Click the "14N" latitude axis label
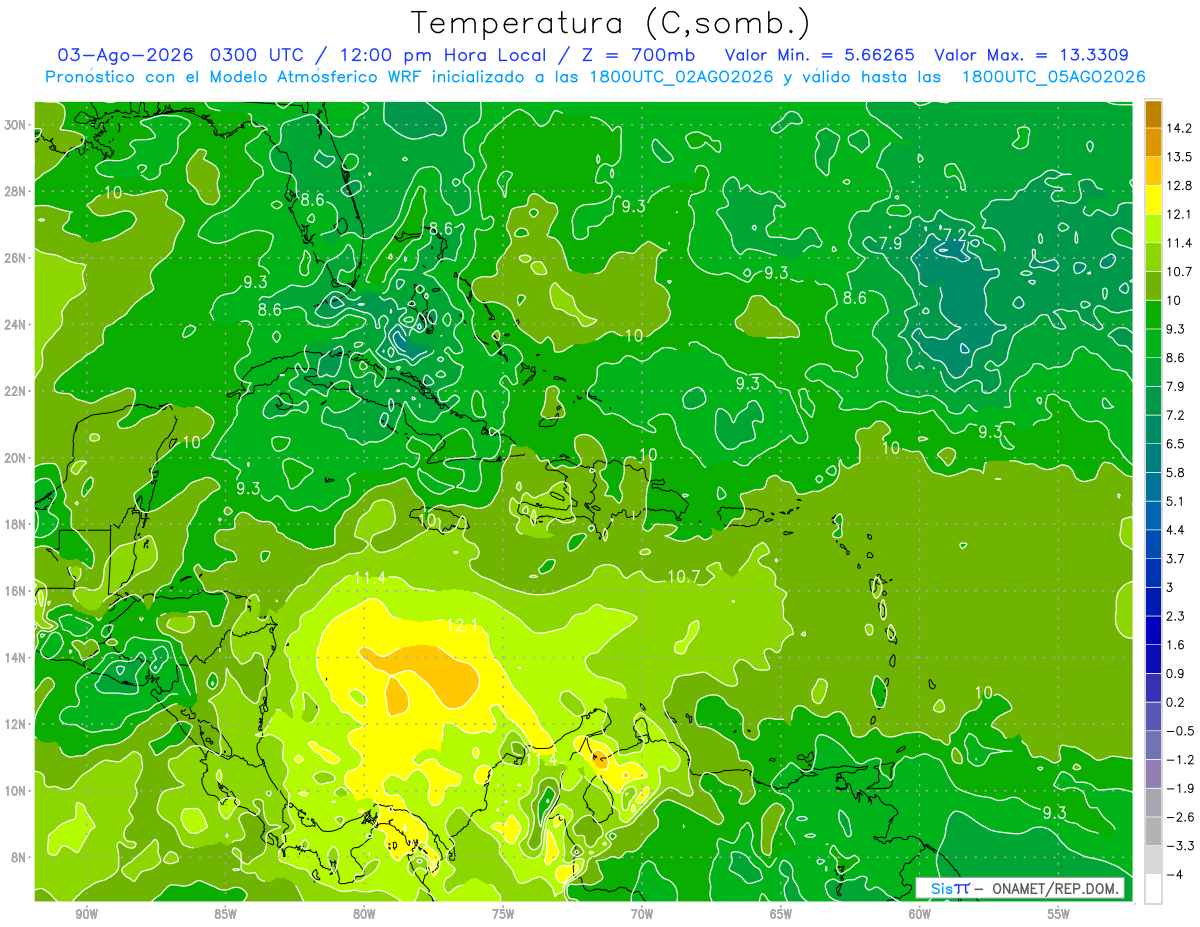The height and width of the screenshot is (927, 1200). pos(17,658)
